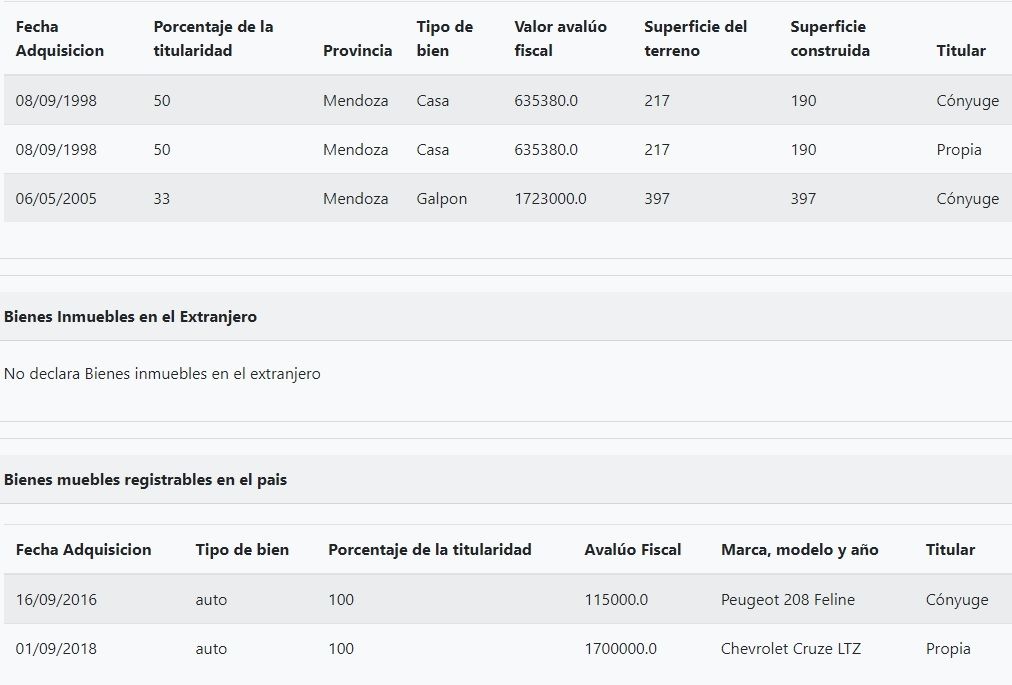Click the Marca, modelo y año header
Screen dimensions: 1012x685
[x=799, y=550]
